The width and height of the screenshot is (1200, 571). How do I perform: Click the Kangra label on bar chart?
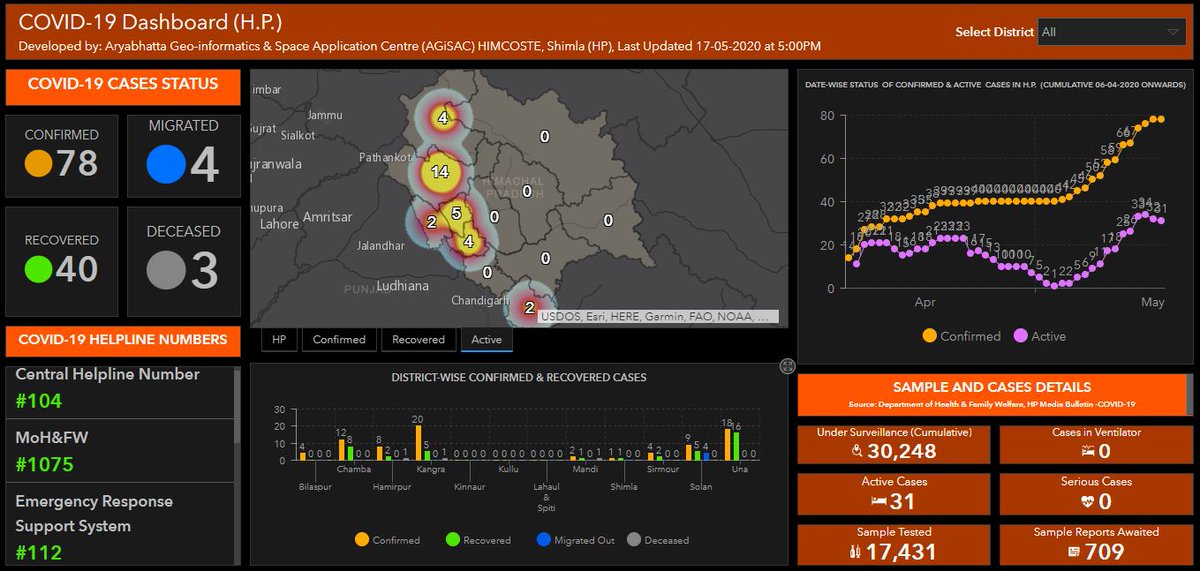coord(429,469)
